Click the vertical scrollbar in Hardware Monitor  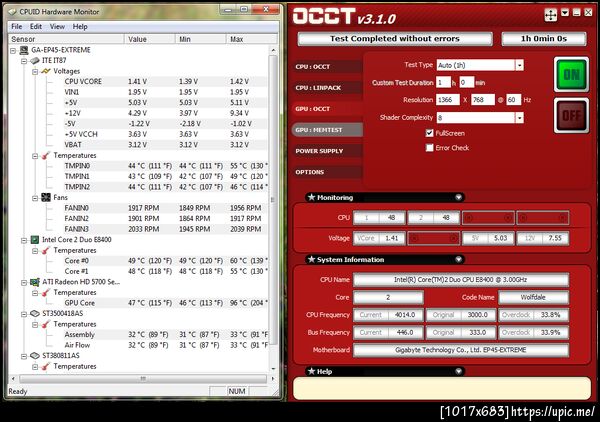coord(273,200)
